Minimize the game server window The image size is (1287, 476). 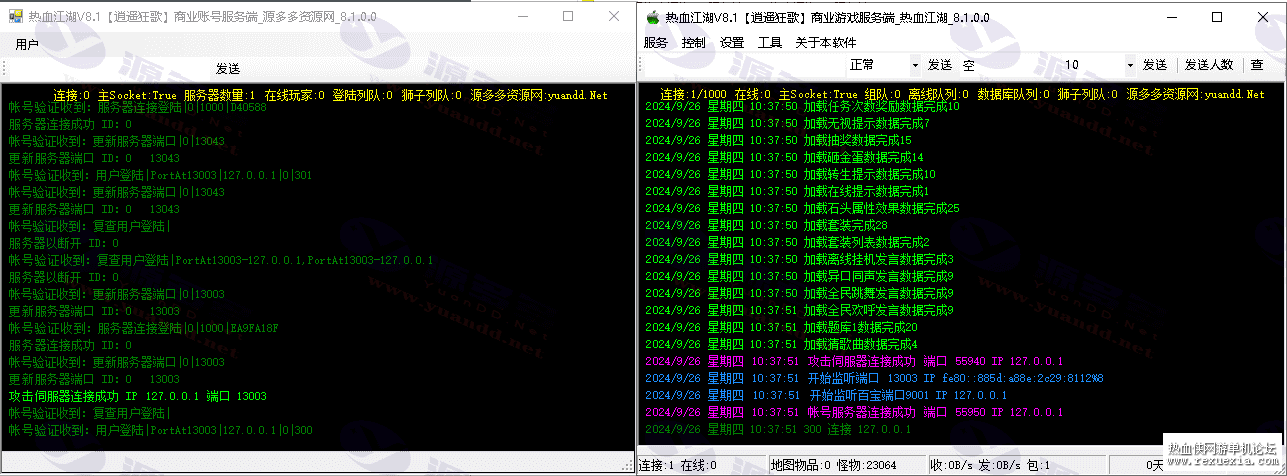pyautogui.click(x=1171, y=16)
